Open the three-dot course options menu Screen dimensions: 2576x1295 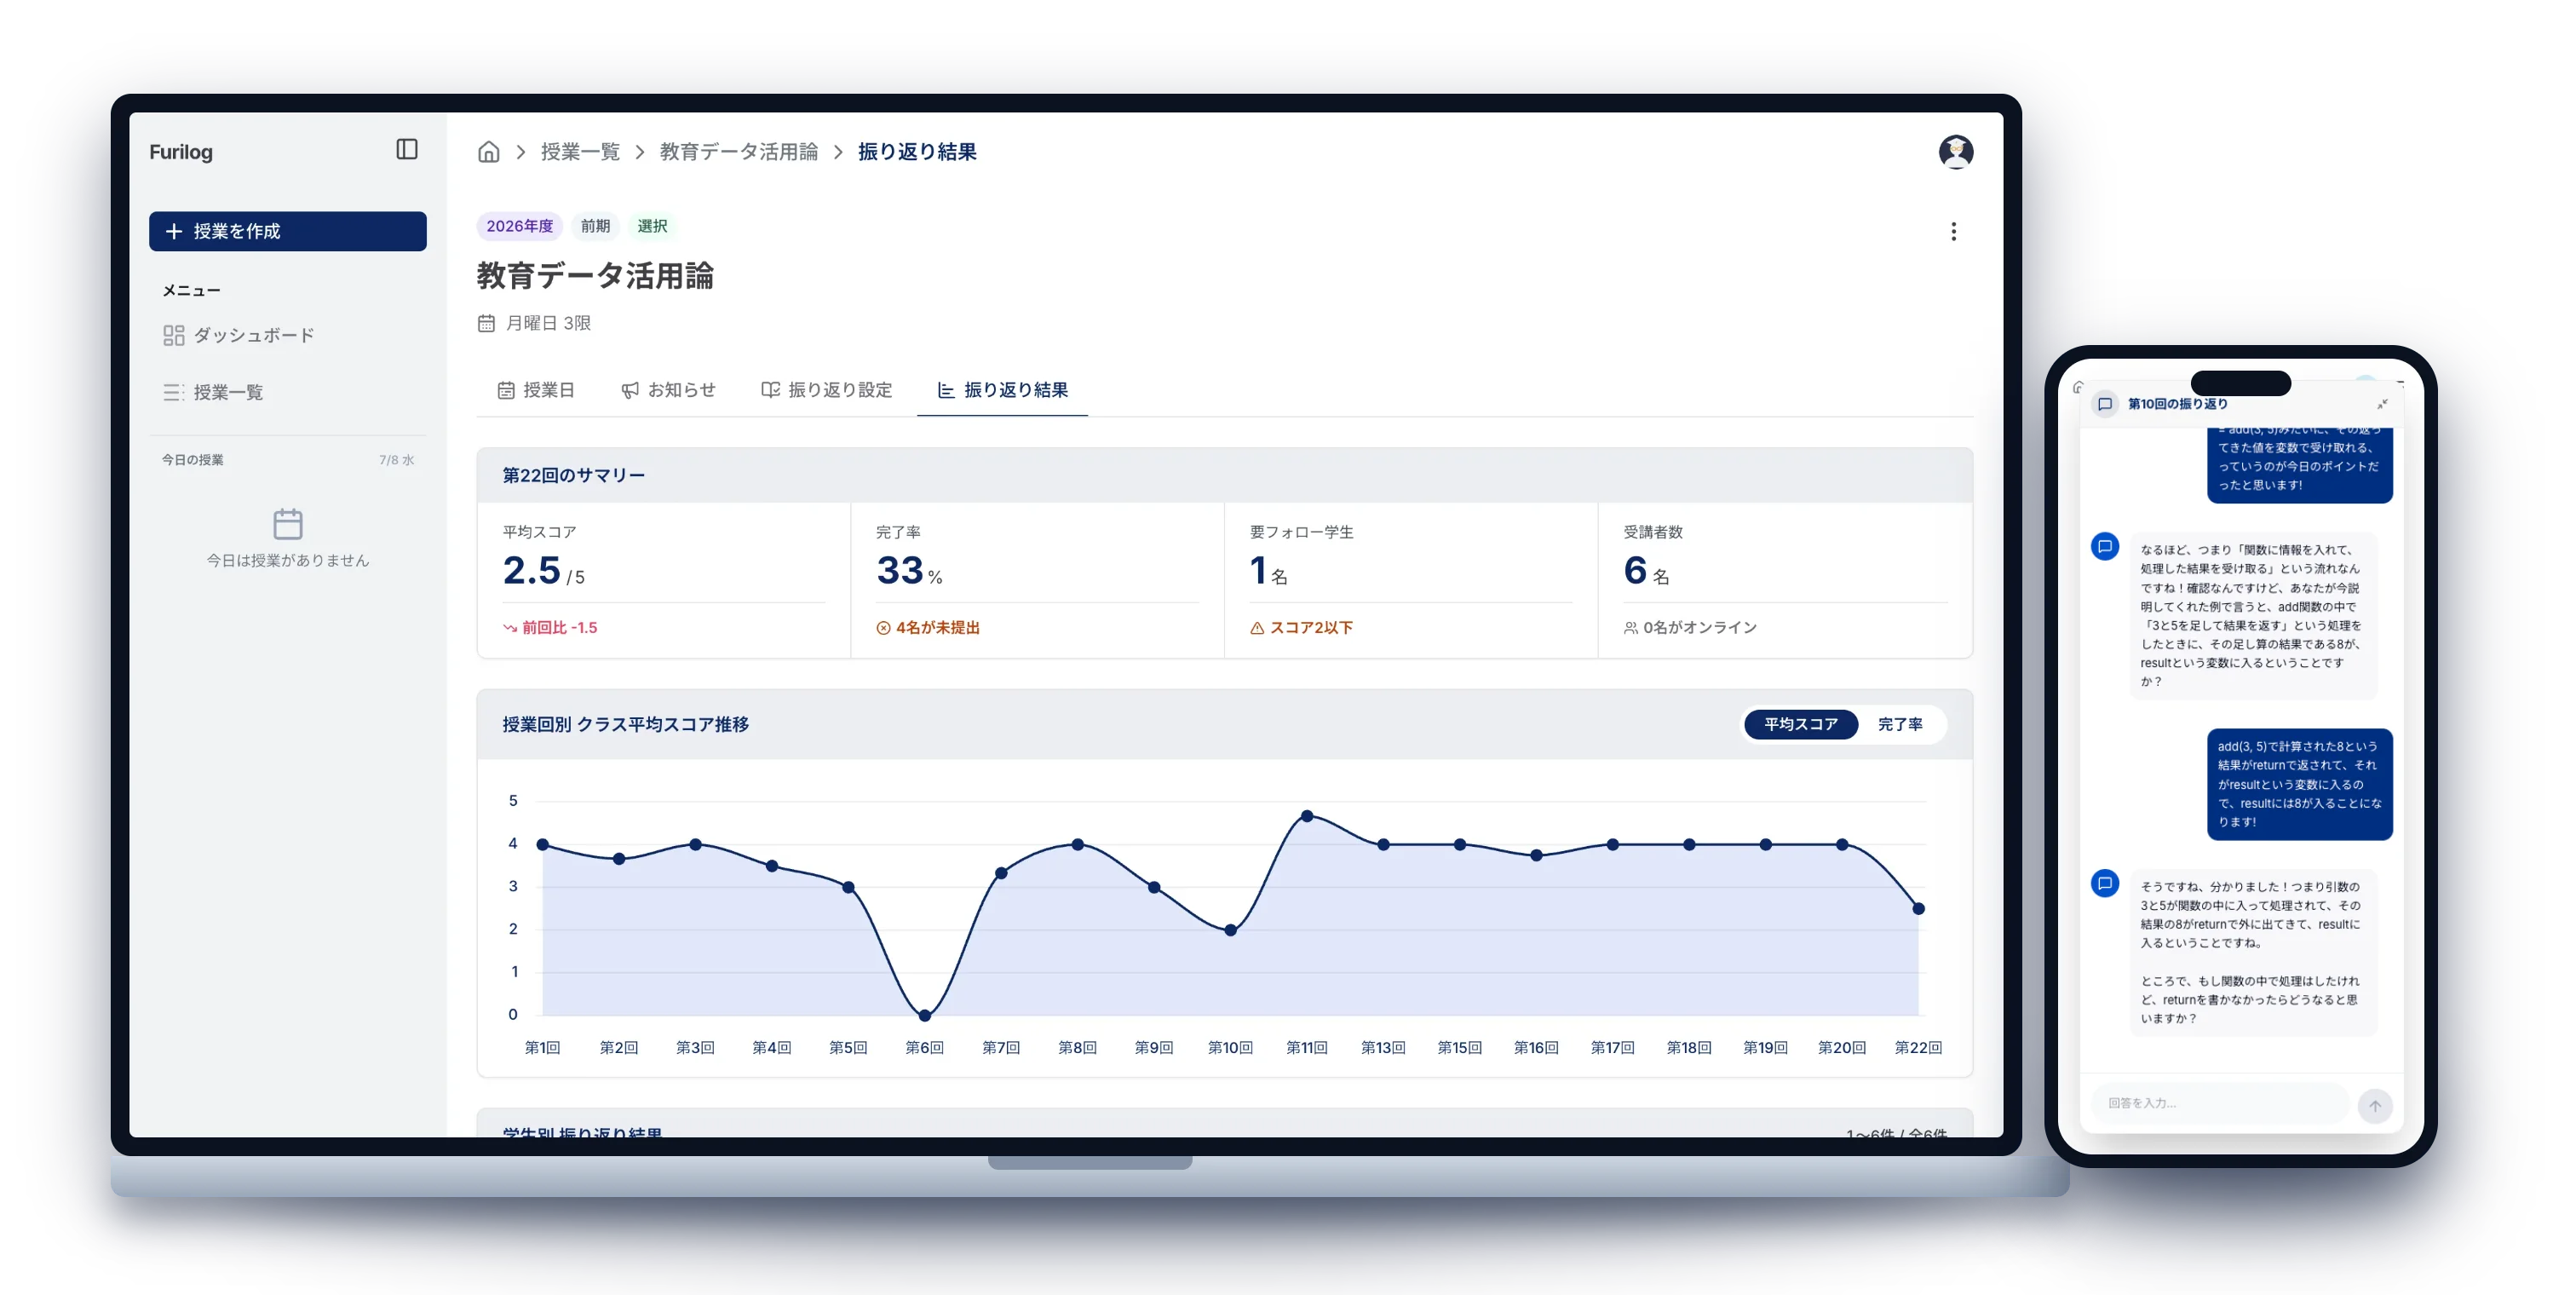click(x=1953, y=232)
